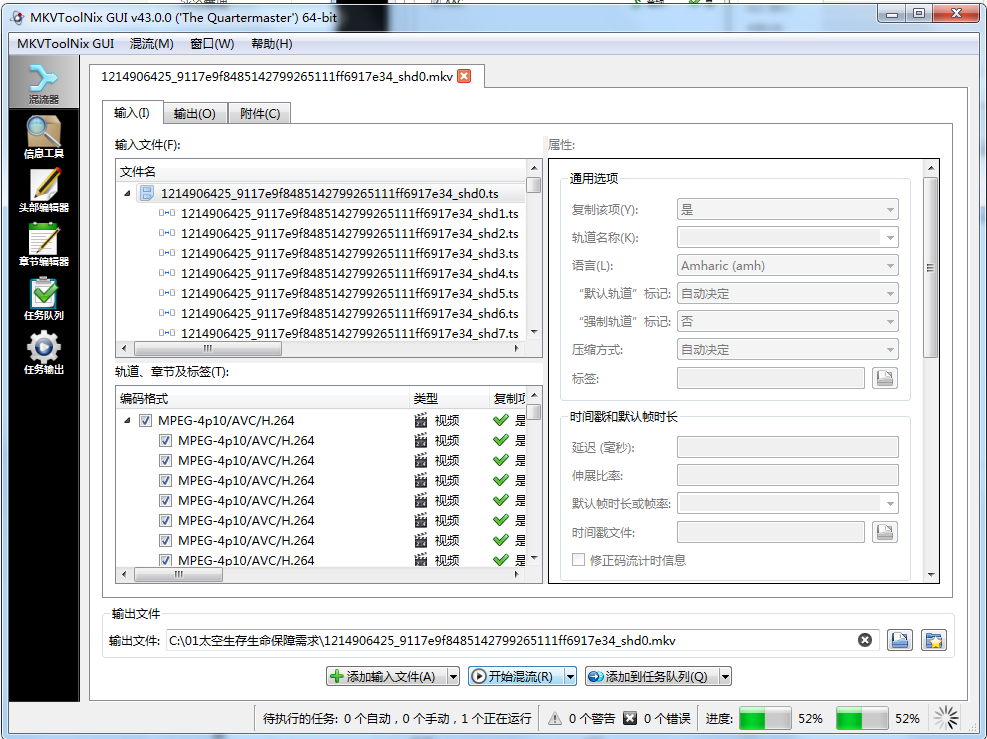Click the green checkmark in first track row
This screenshot has width=987, height=739.
click(501, 420)
